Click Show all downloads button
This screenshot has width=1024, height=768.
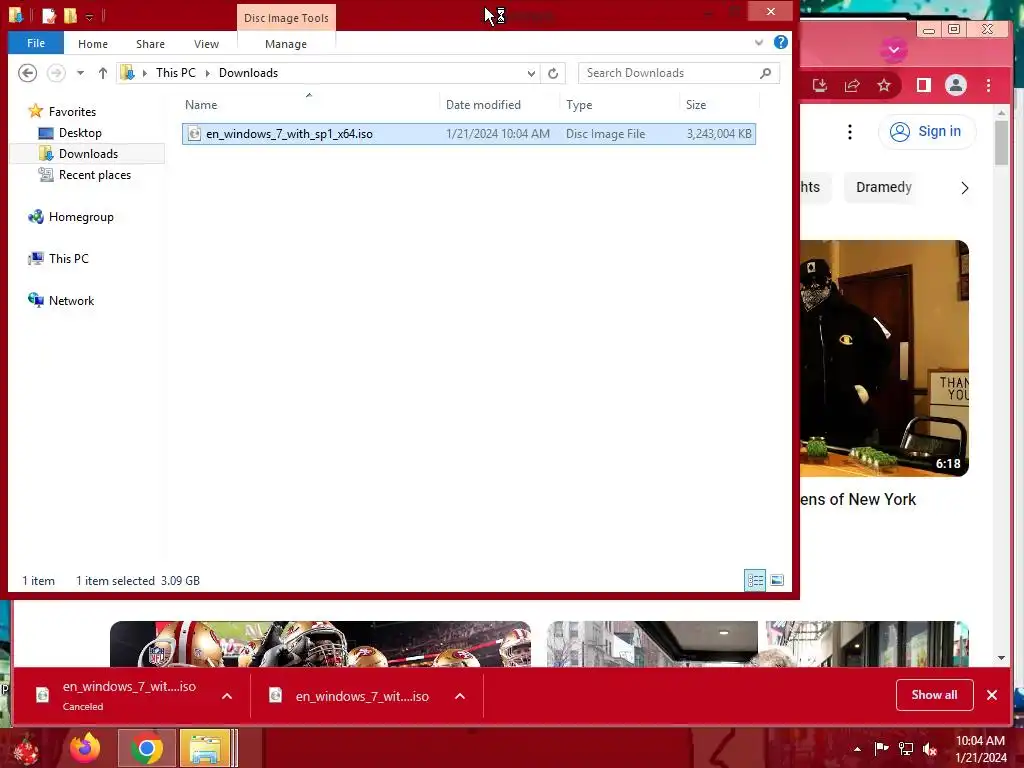pyautogui.click(x=935, y=695)
